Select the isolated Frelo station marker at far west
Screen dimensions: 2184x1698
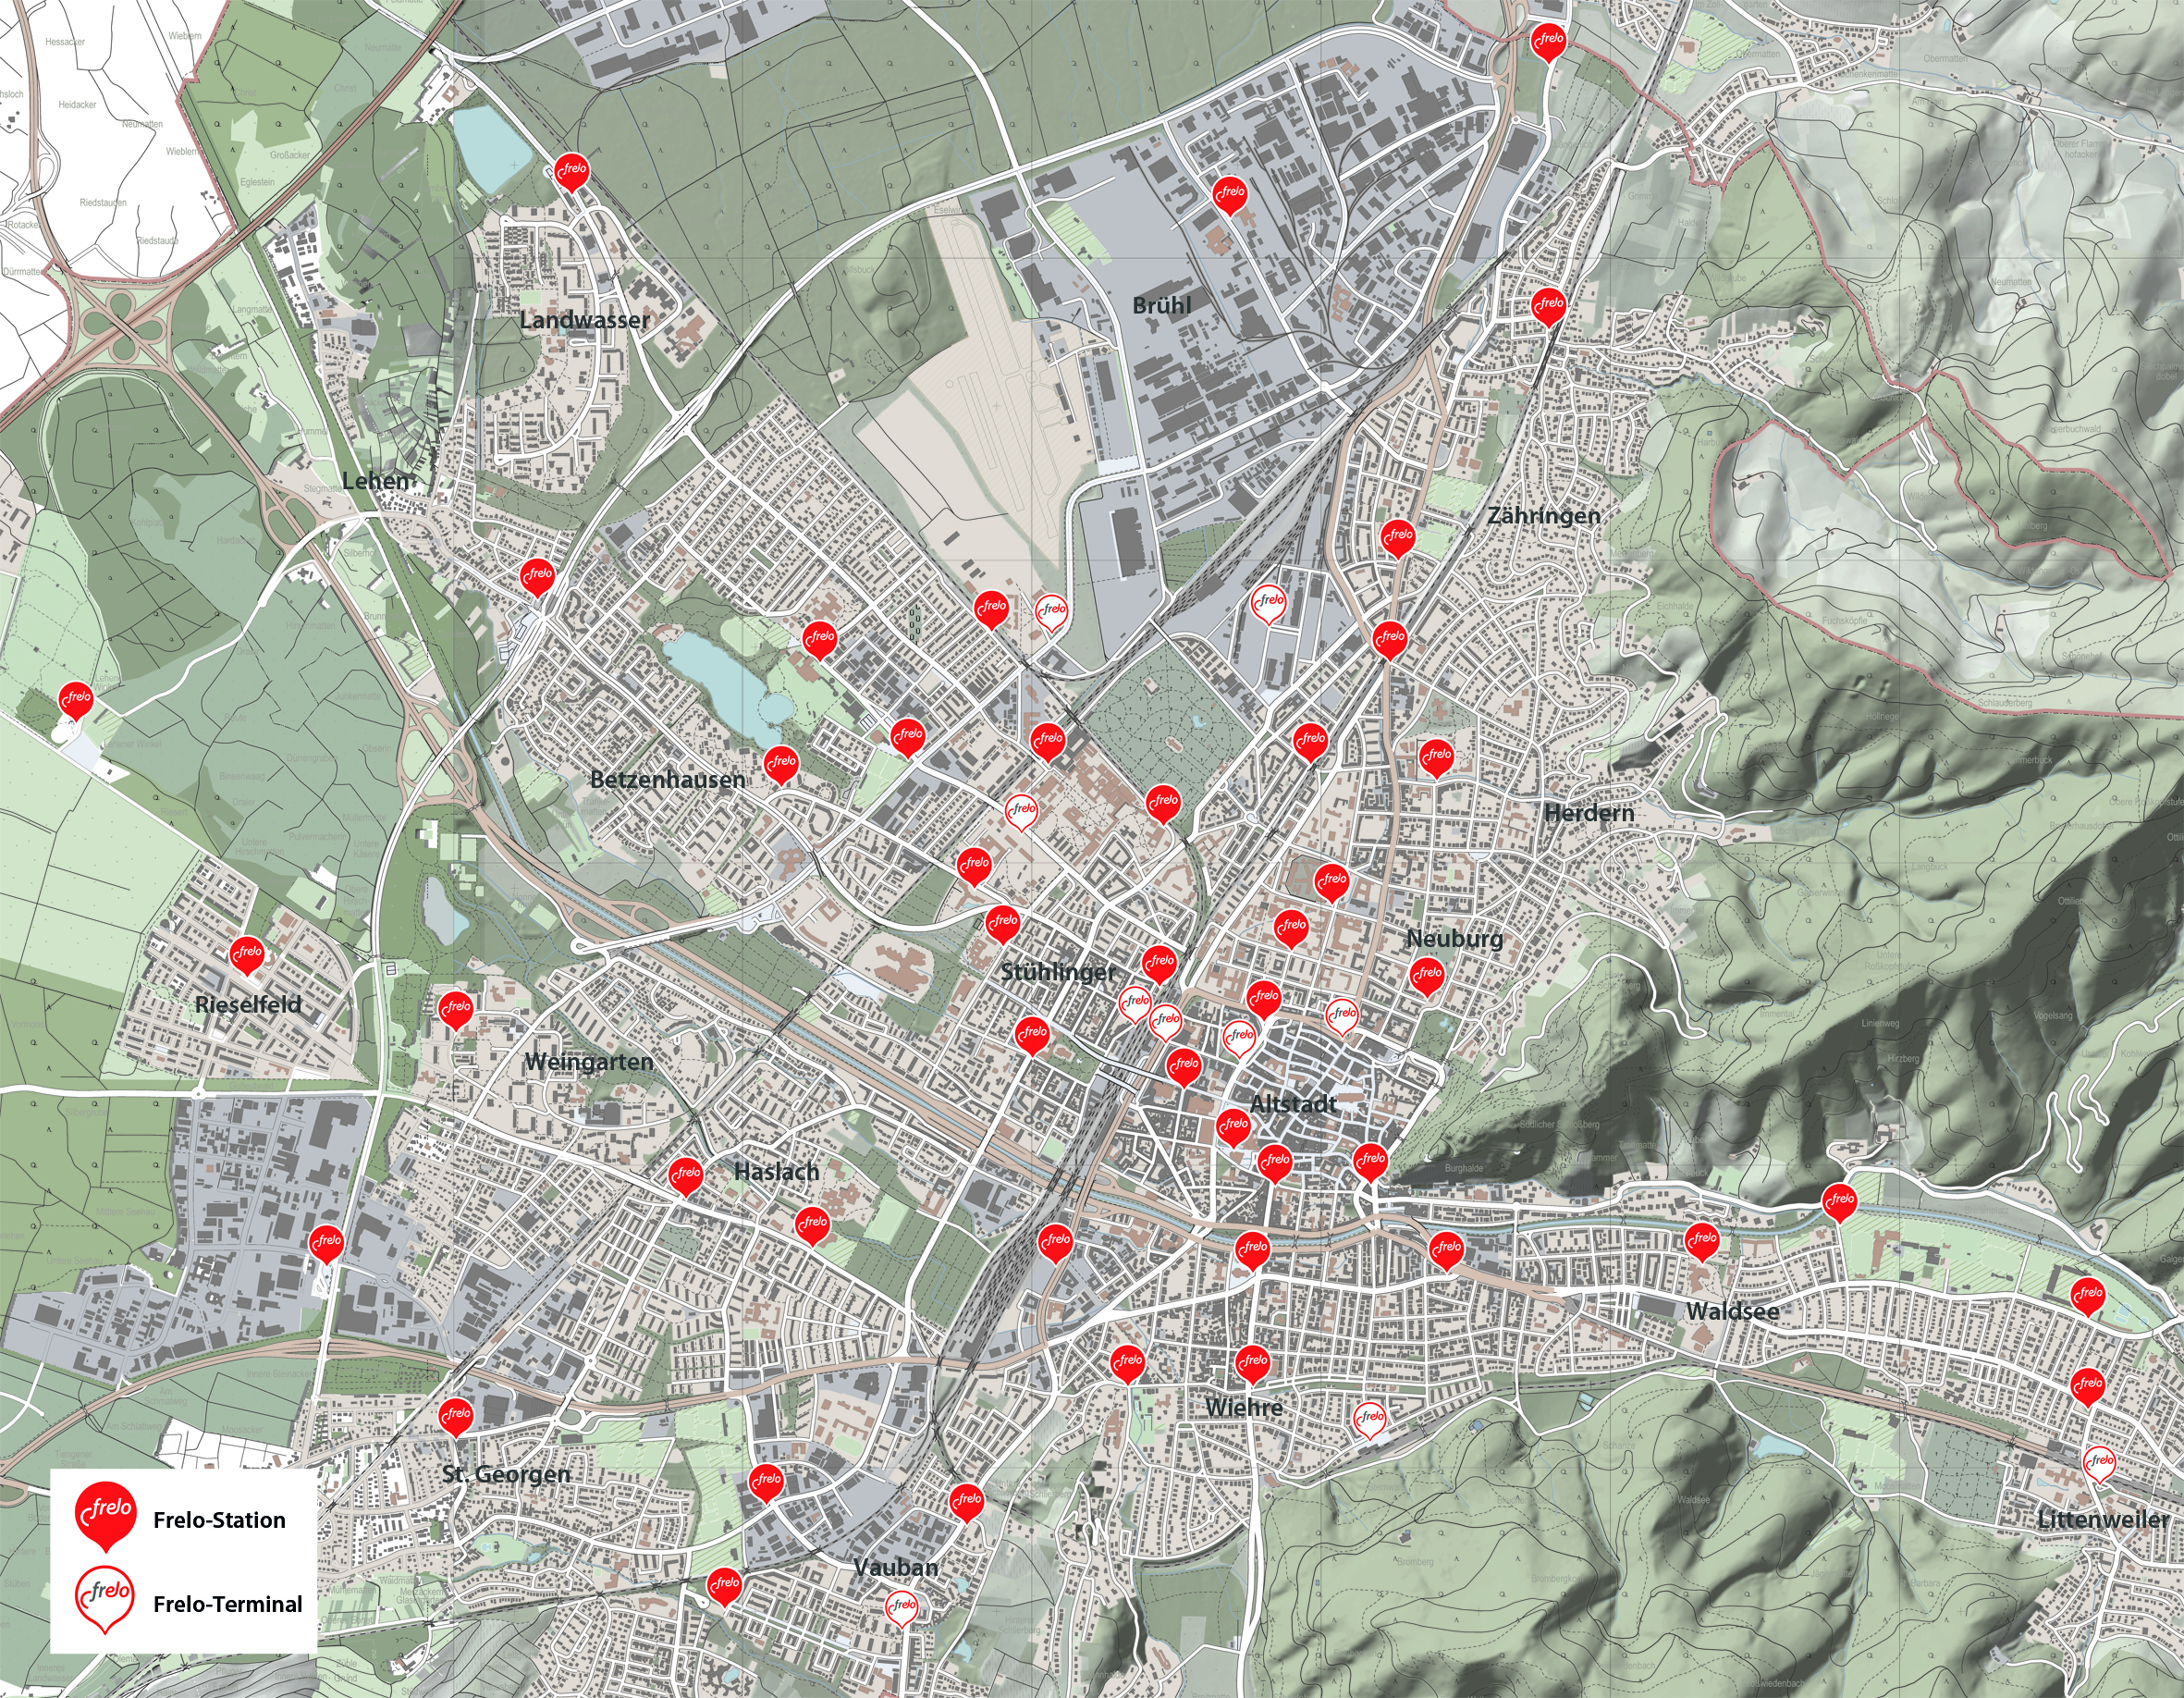[76, 699]
